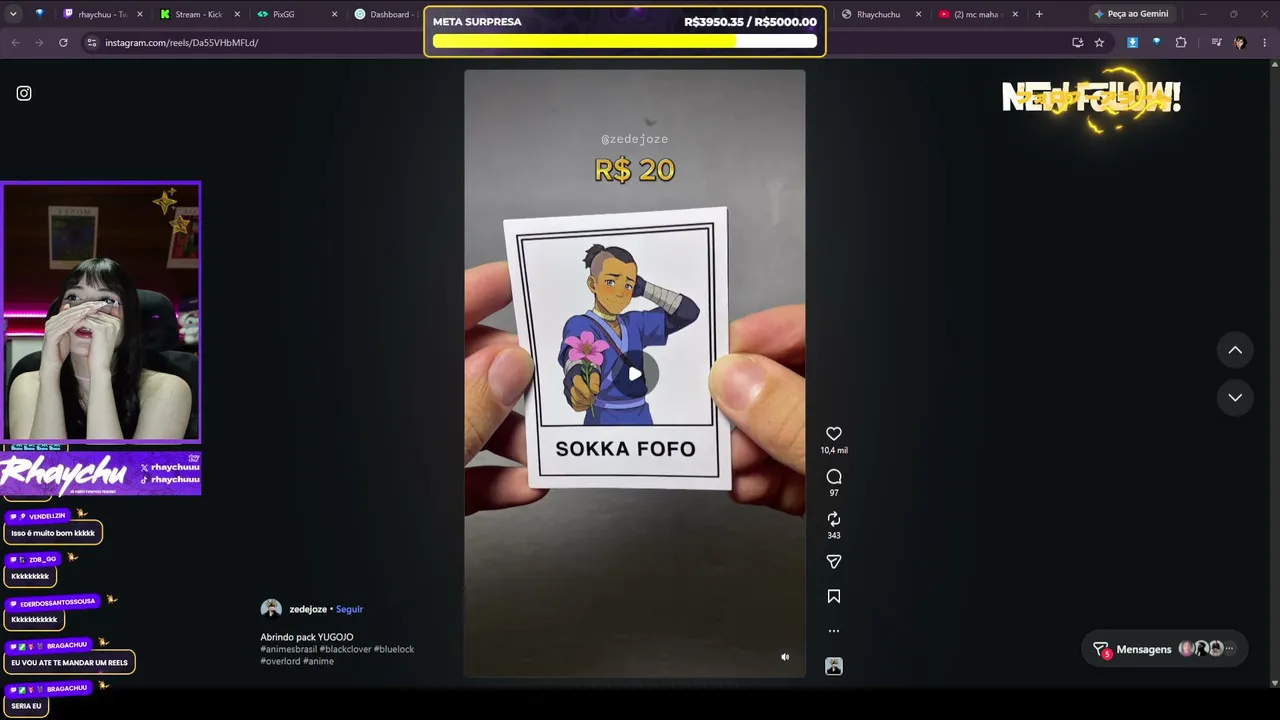Like the reel with the heart icon
Image resolution: width=1280 pixels, height=720 pixels.
tap(834, 433)
